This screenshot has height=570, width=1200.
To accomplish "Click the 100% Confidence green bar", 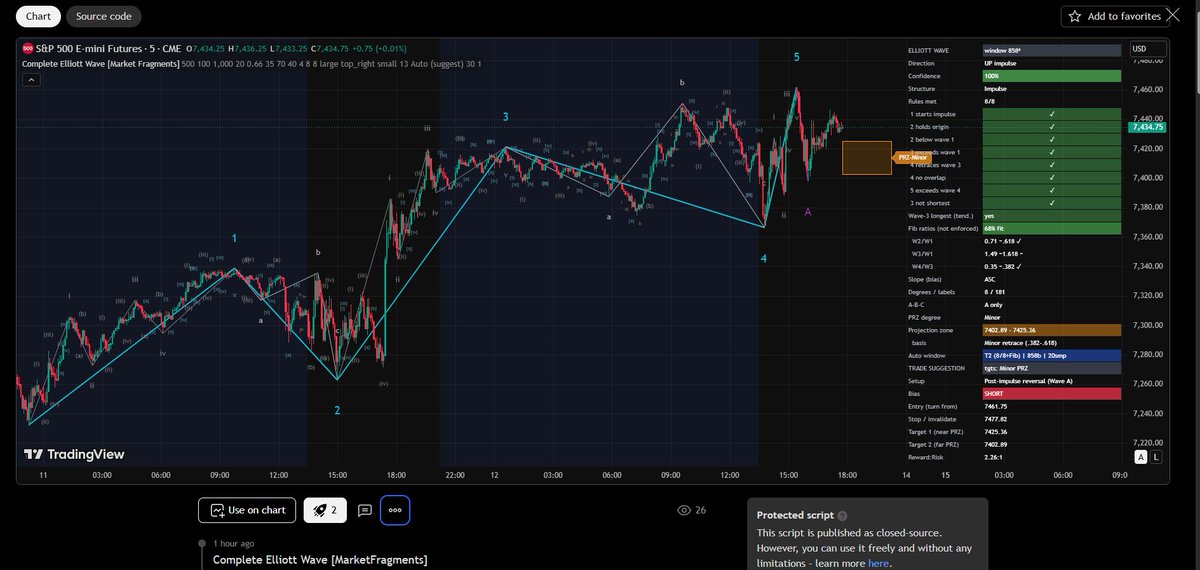I will coord(1051,76).
